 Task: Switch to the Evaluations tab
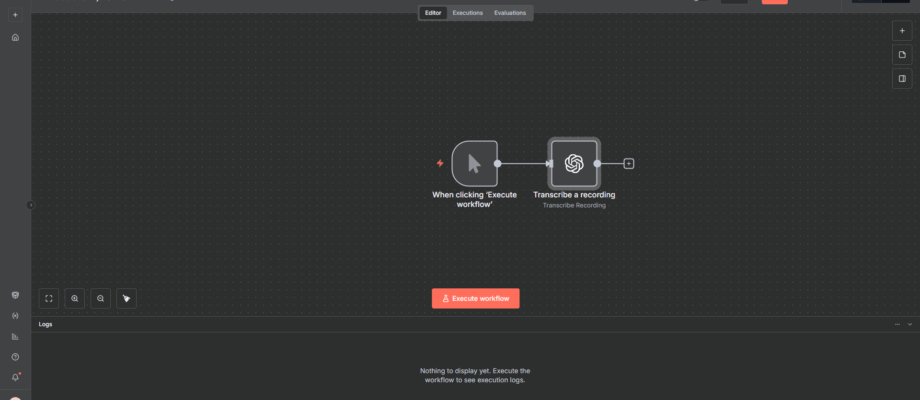(x=510, y=13)
